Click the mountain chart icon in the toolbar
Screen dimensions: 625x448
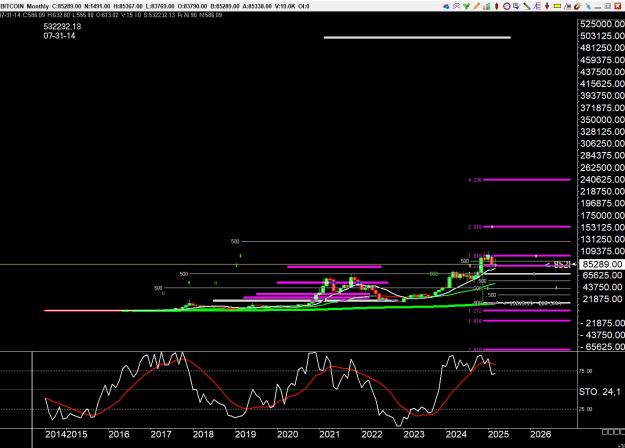[x=568, y=6]
